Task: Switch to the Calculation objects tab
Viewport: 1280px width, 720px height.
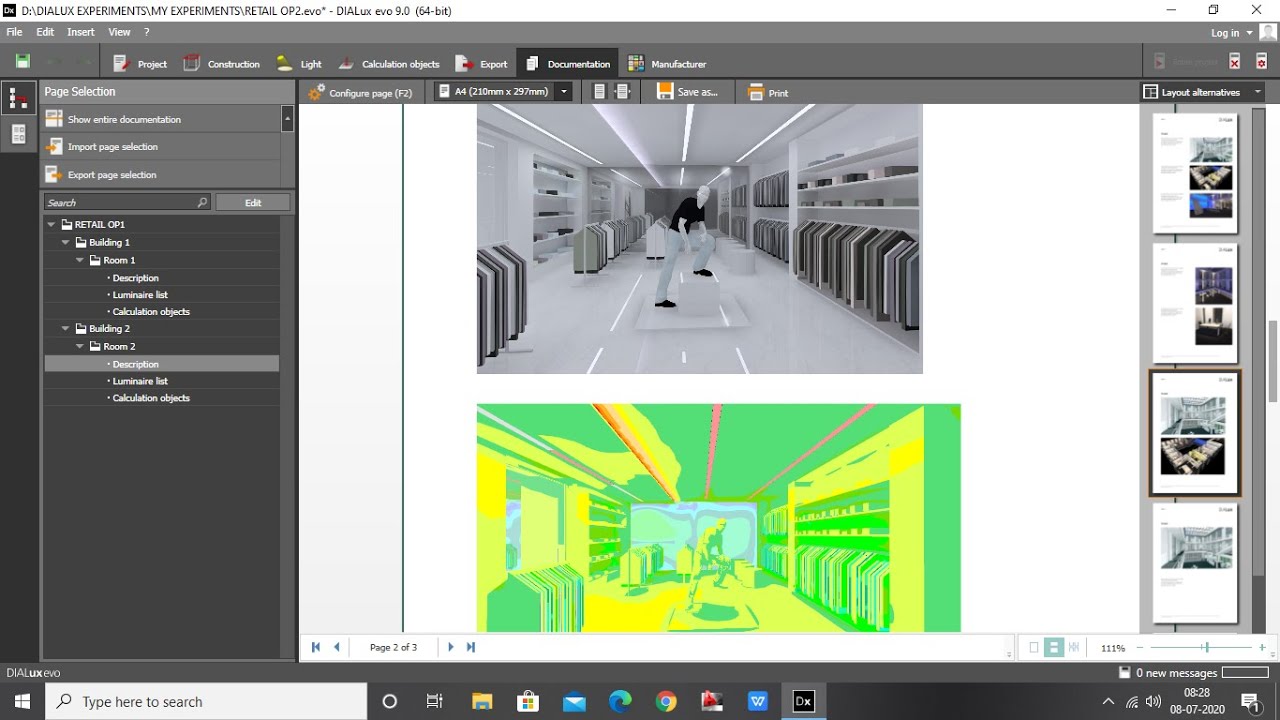Action: [388, 64]
